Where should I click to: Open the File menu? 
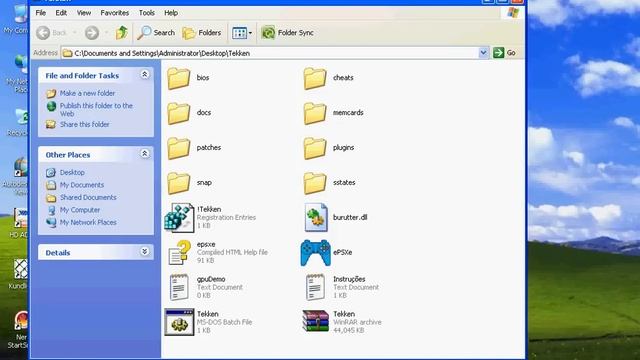pyautogui.click(x=41, y=13)
